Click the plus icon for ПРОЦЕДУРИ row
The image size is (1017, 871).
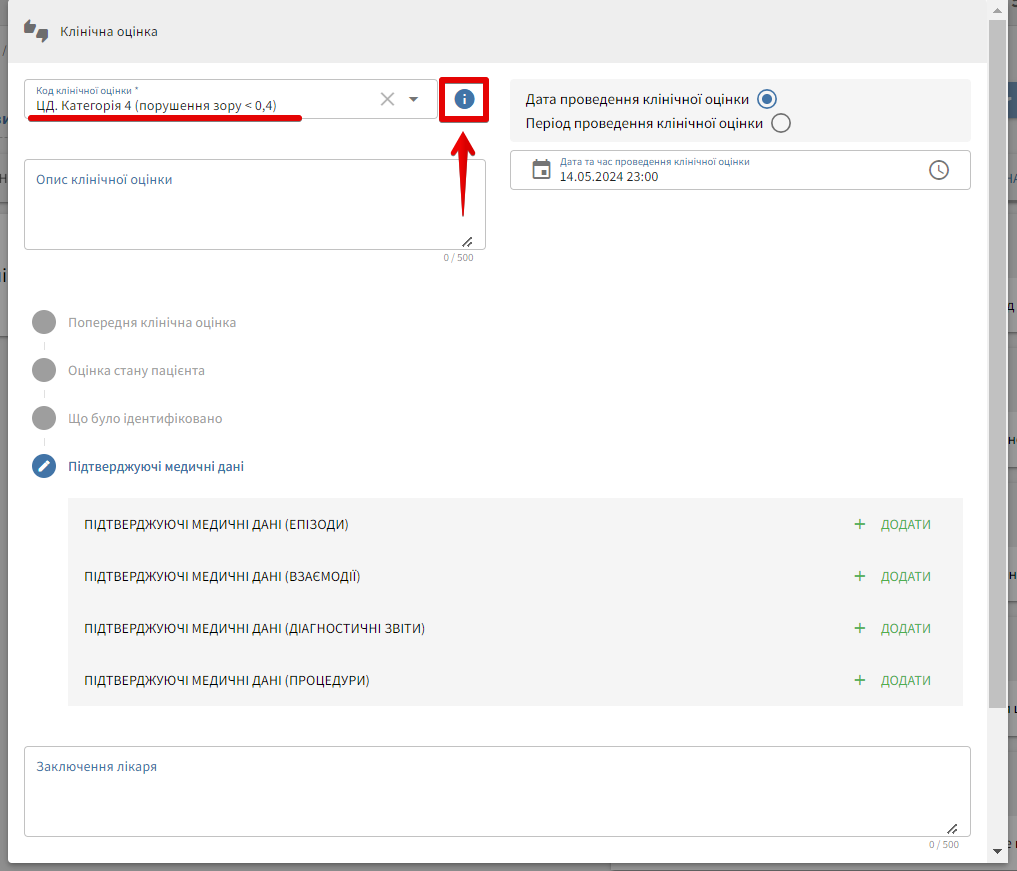coord(859,680)
